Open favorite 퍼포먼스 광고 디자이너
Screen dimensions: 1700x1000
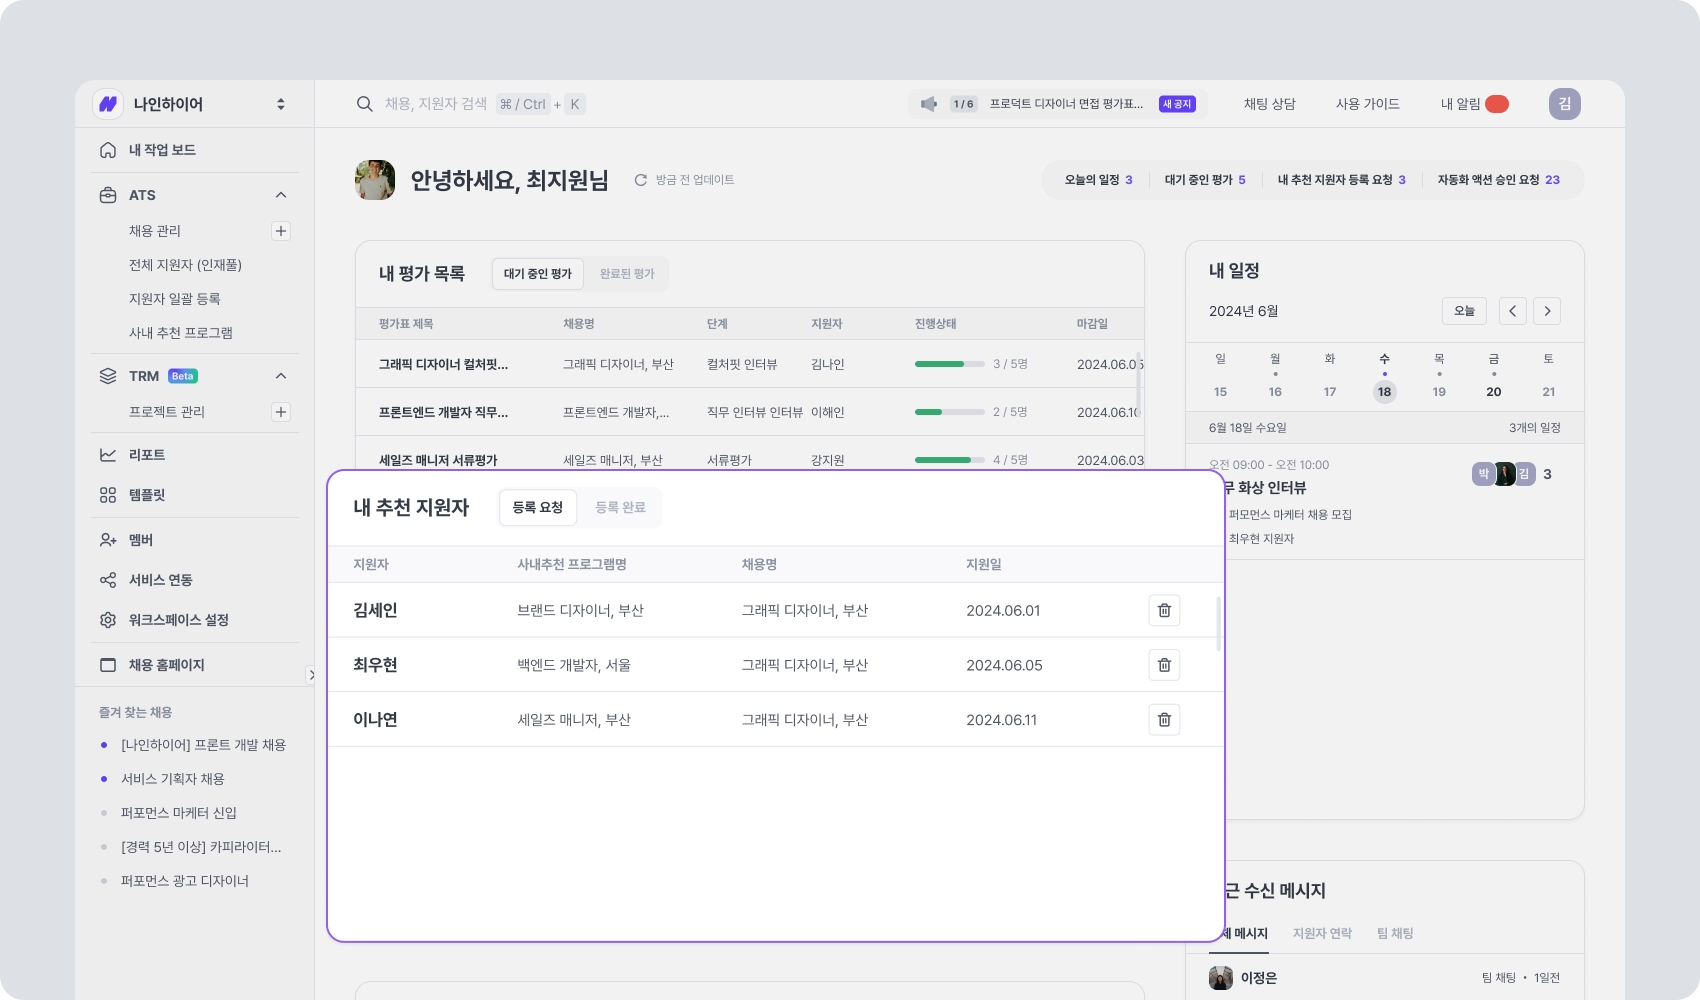(184, 881)
